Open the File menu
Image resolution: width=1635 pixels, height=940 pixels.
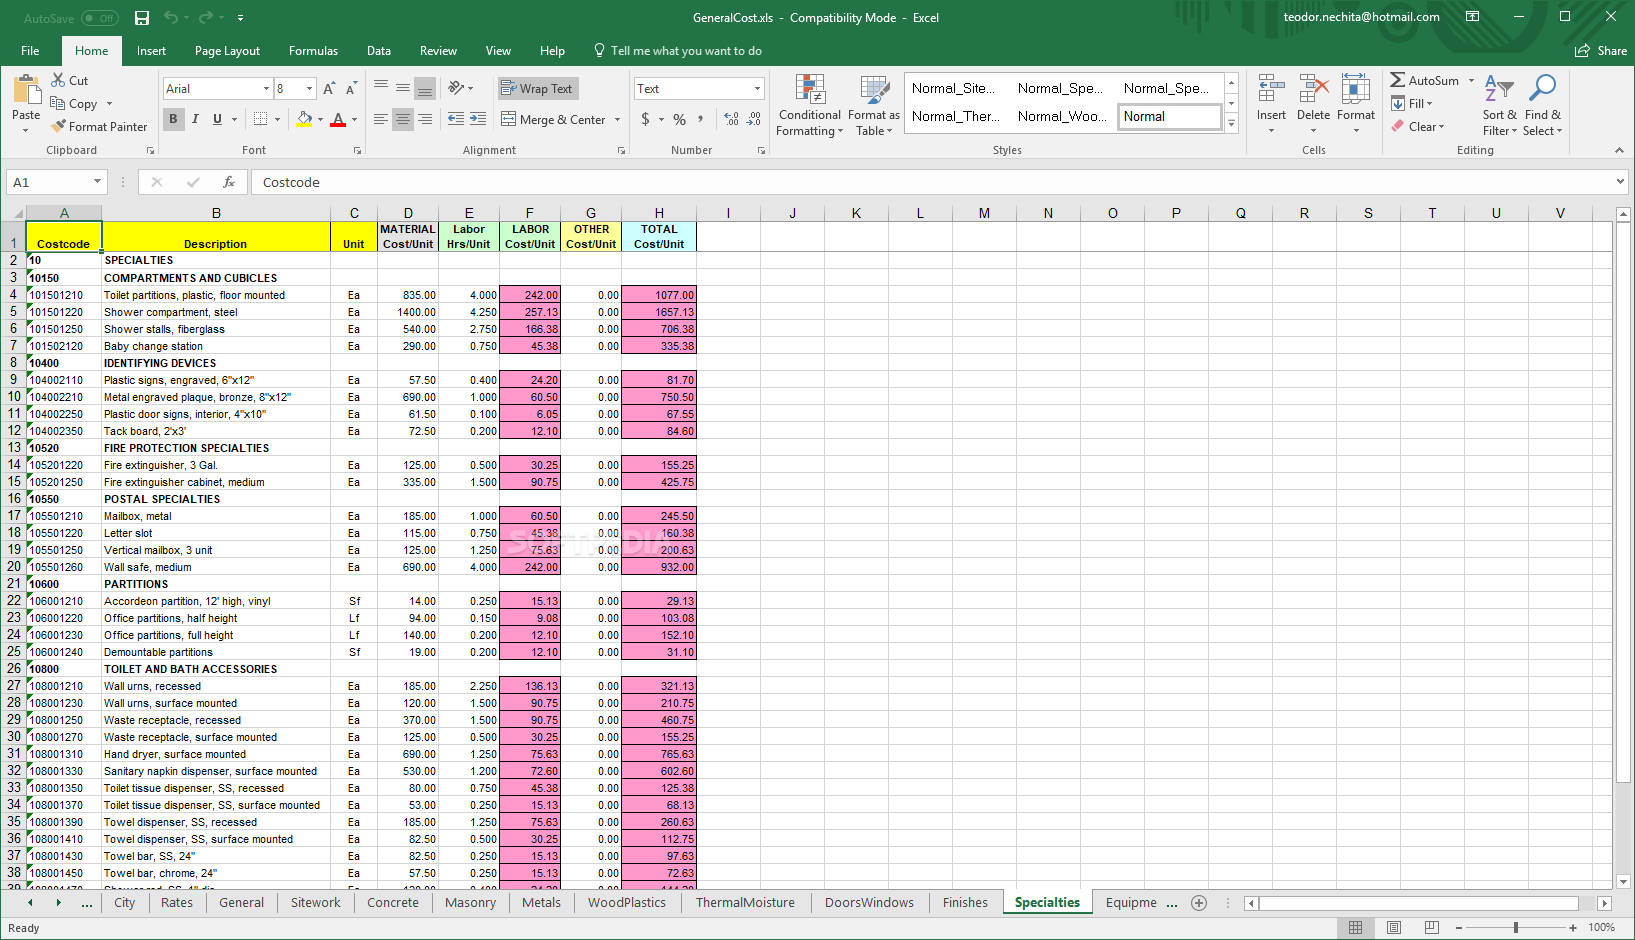[x=30, y=51]
